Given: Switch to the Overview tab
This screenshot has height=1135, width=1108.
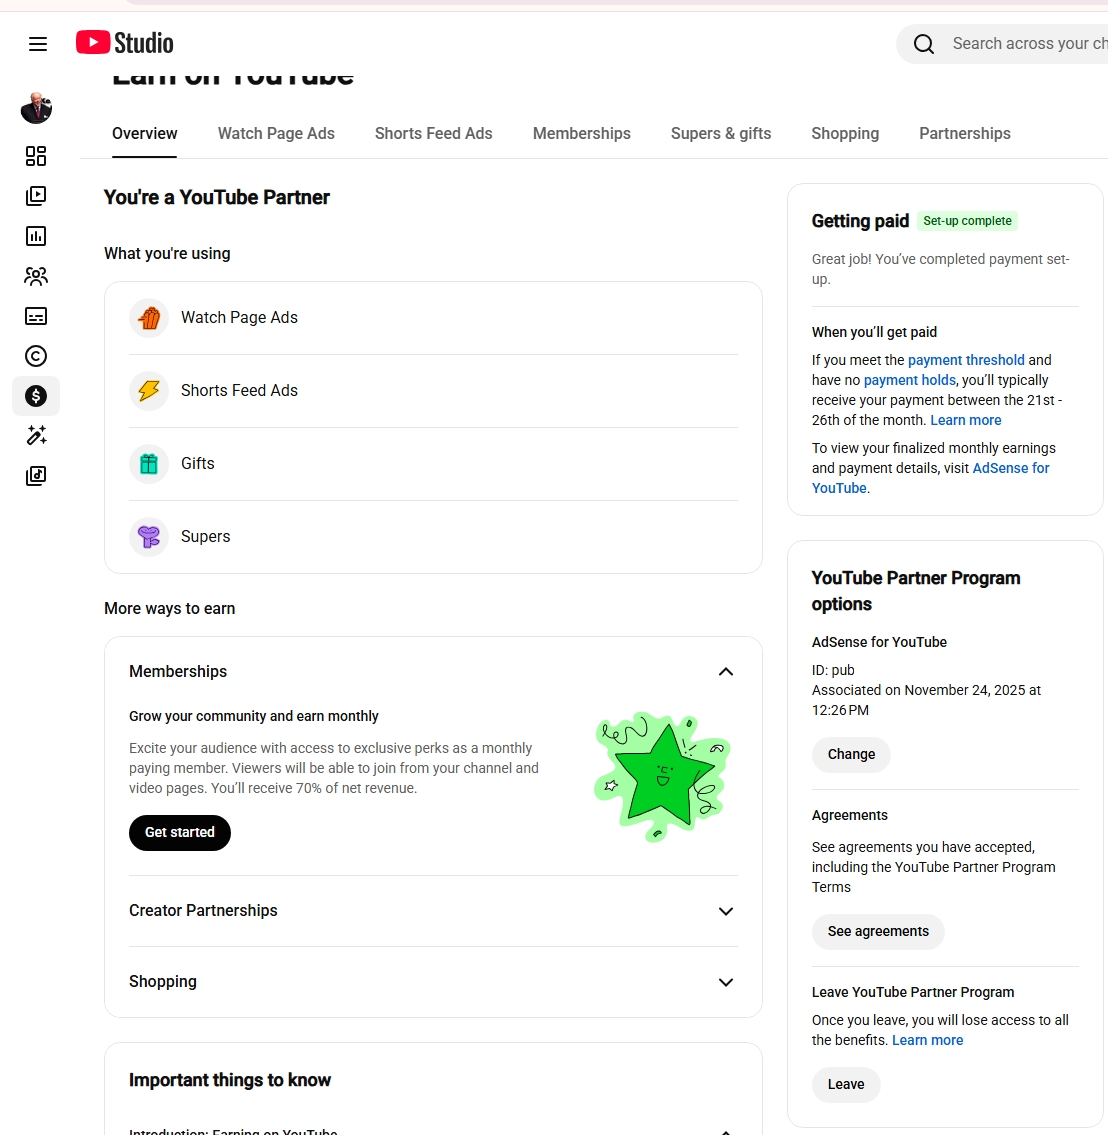Looking at the screenshot, I should point(145,134).
